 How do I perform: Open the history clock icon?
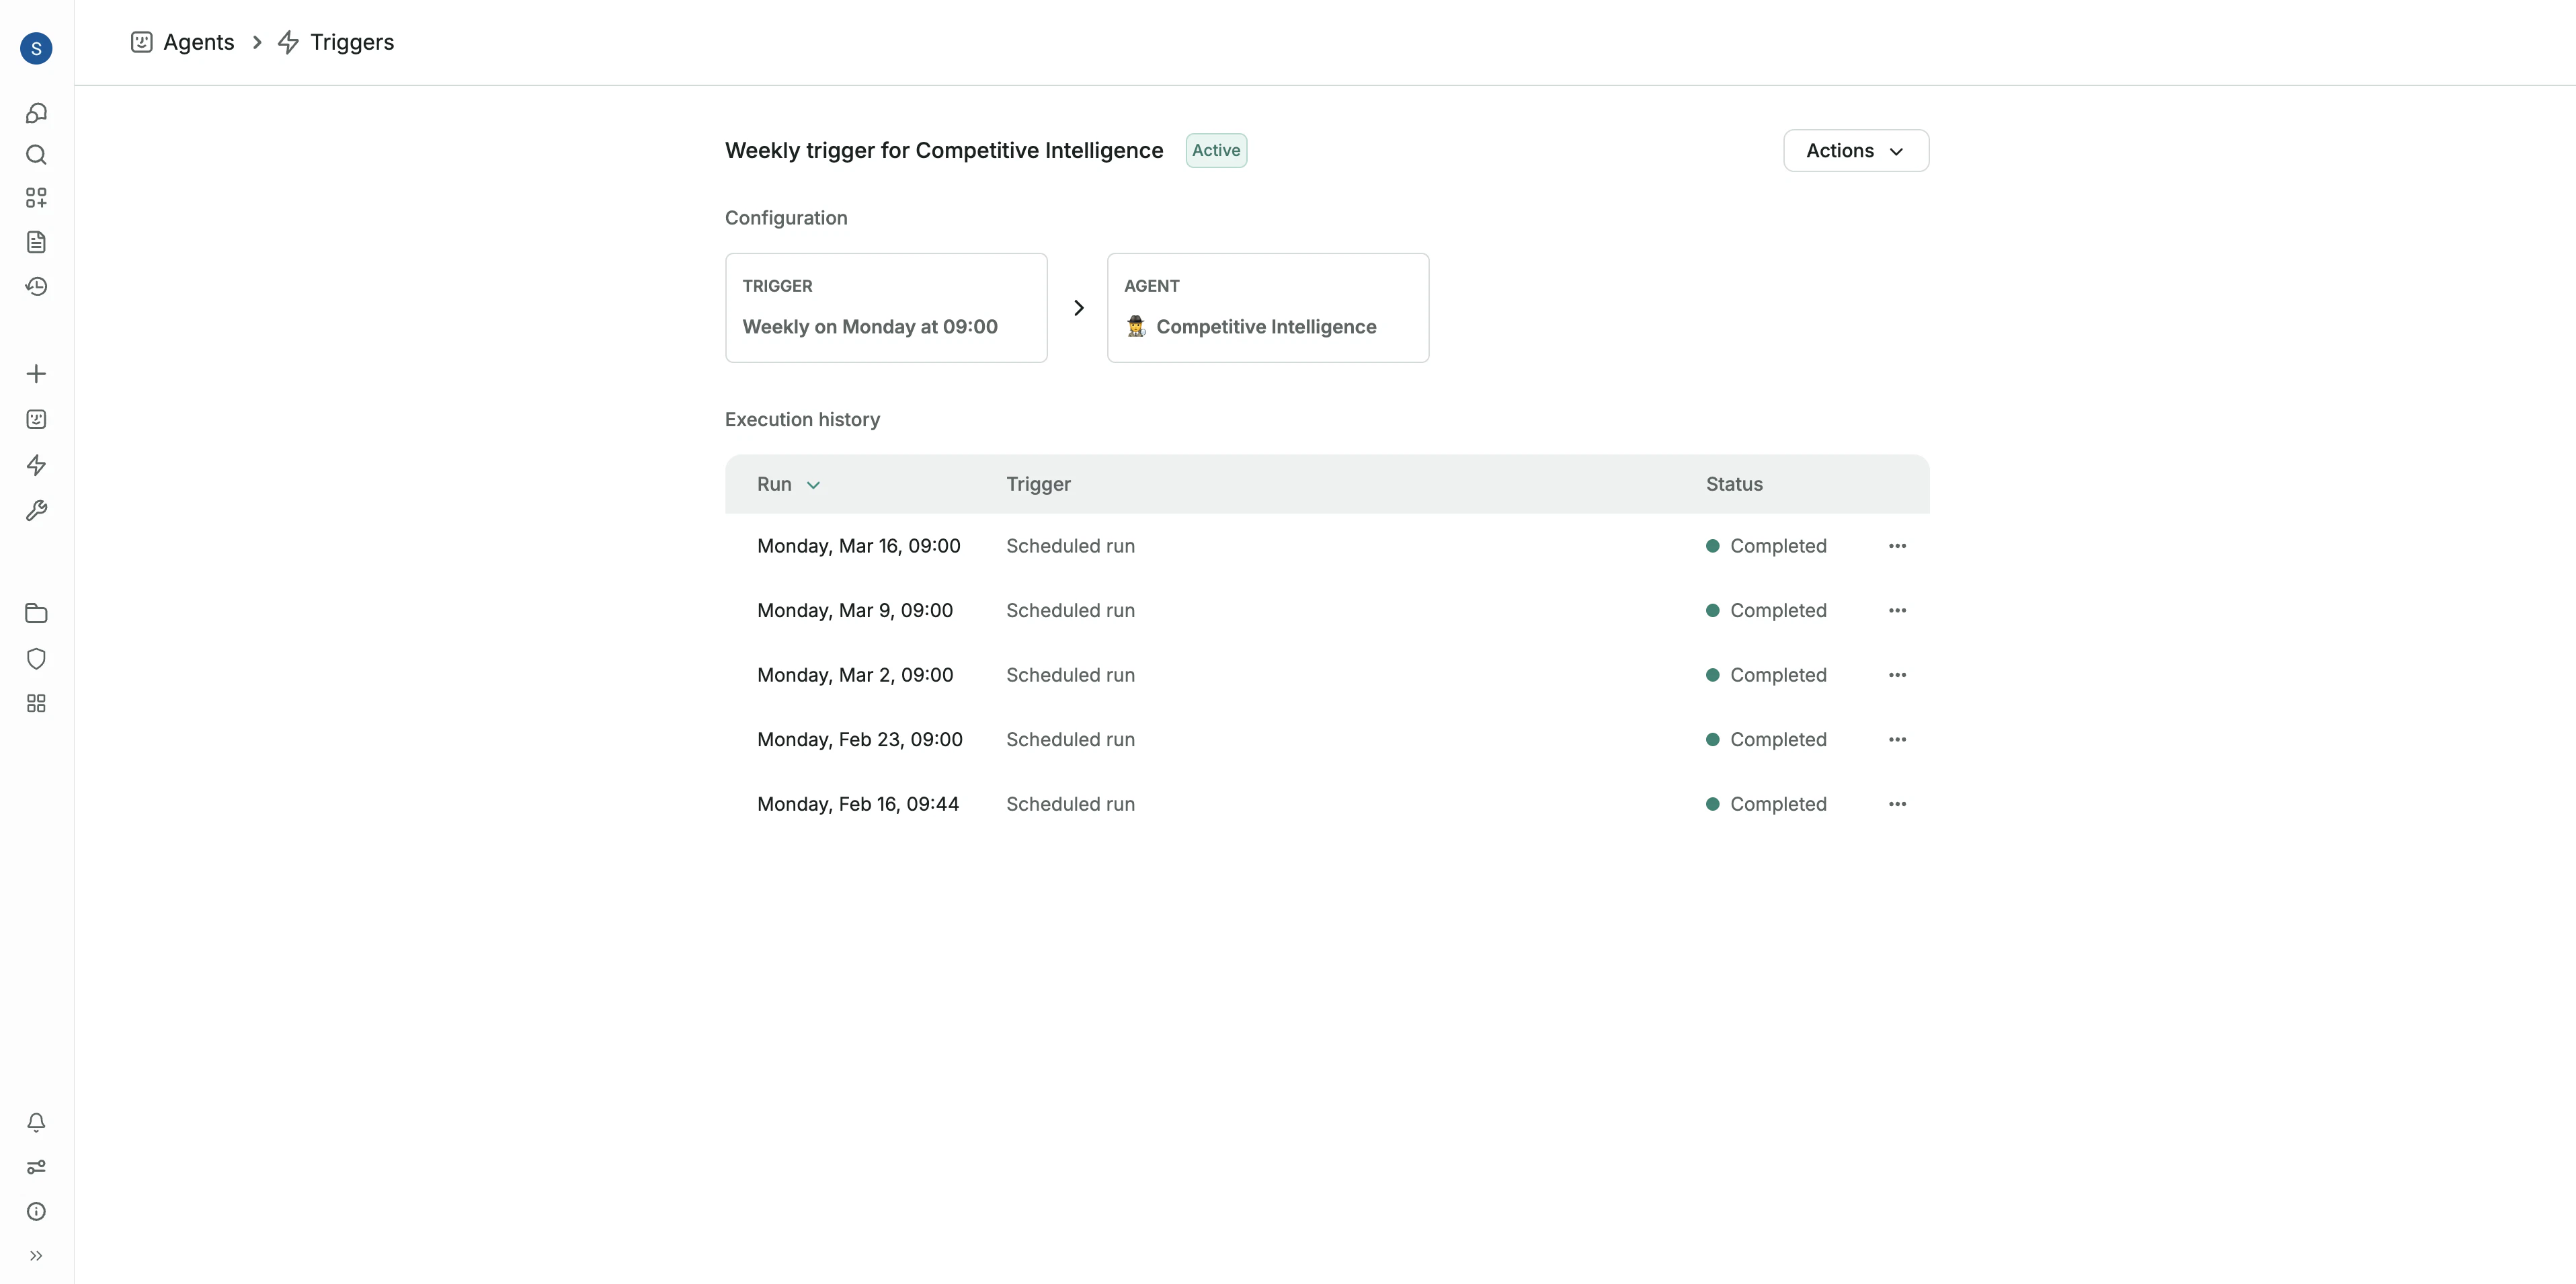pos(36,287)
